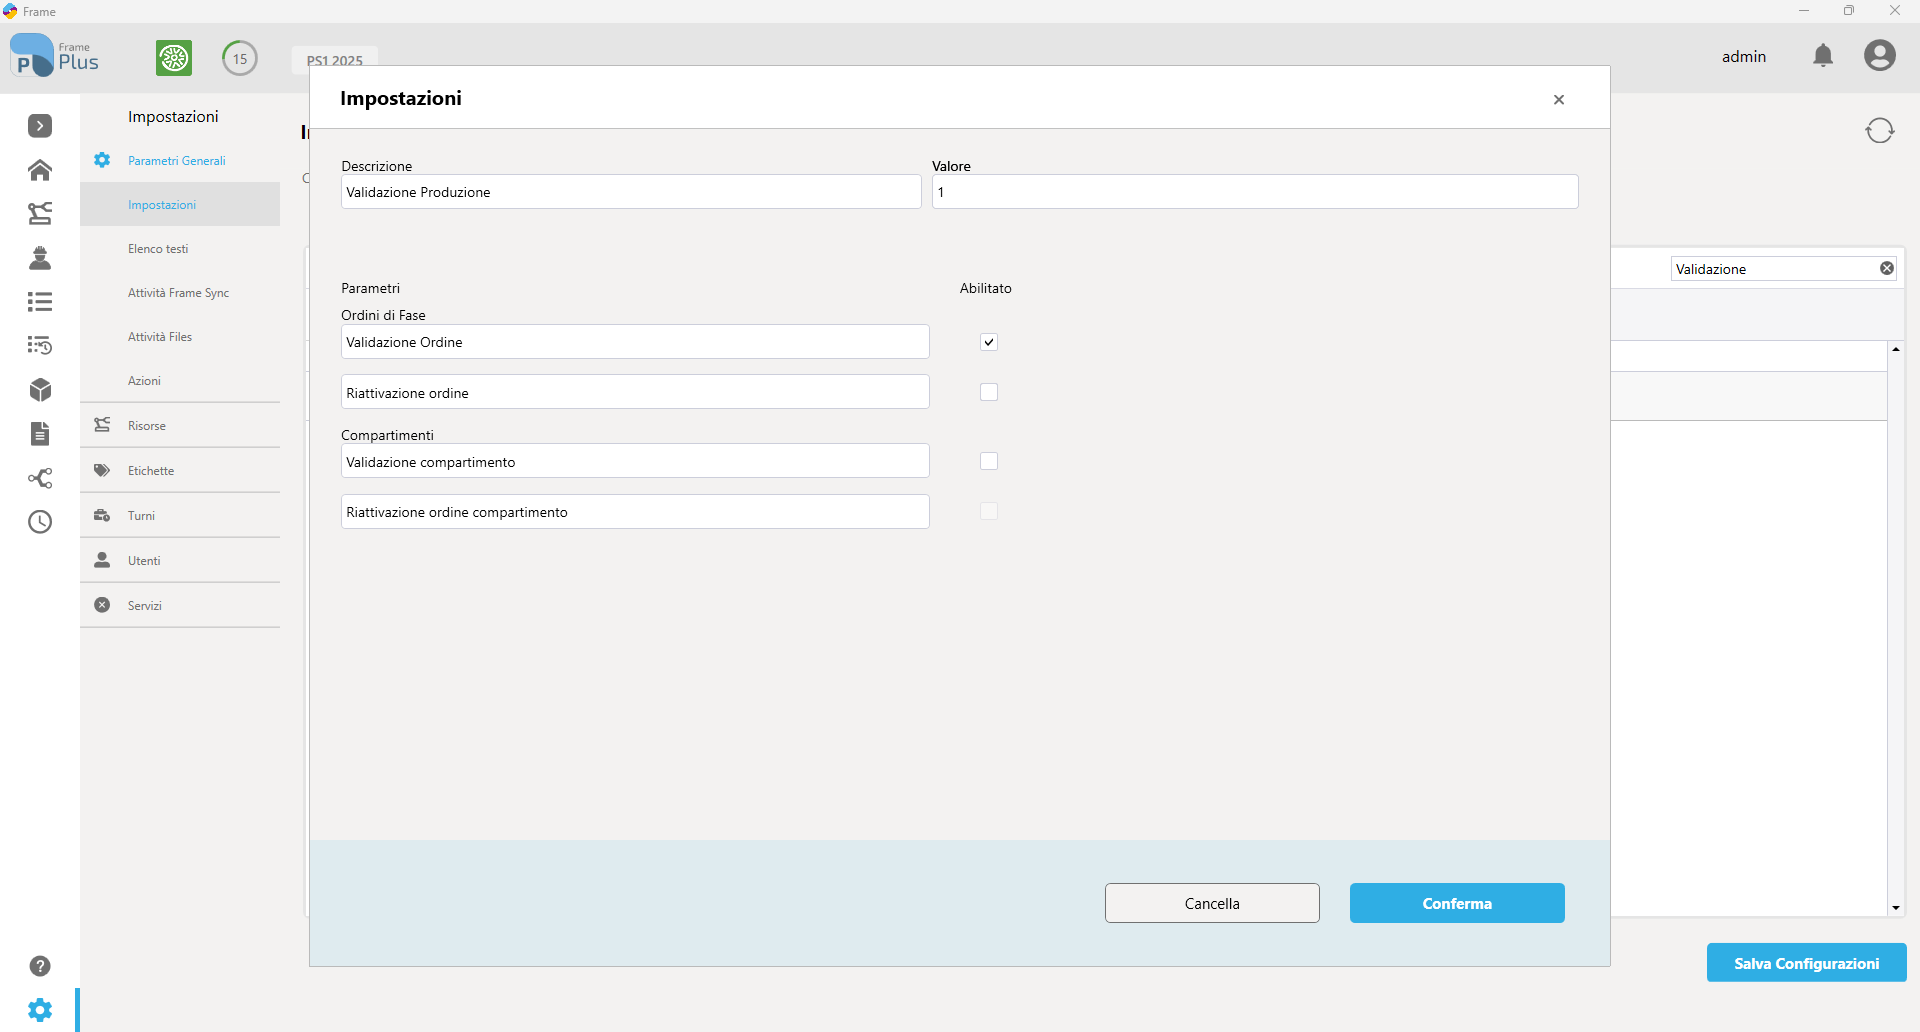Open the admin user profile icon
Image resolution: width=1920 pixels, height=1032 pixels.
(1880, 56)
